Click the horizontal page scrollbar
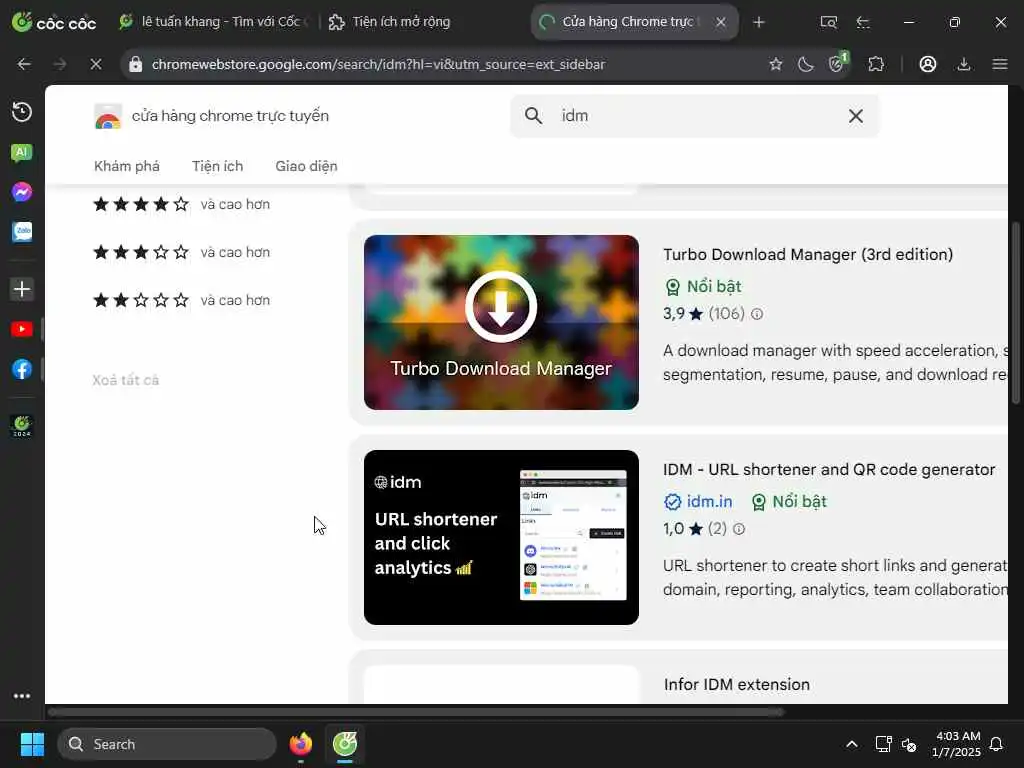 click(415, 712)
